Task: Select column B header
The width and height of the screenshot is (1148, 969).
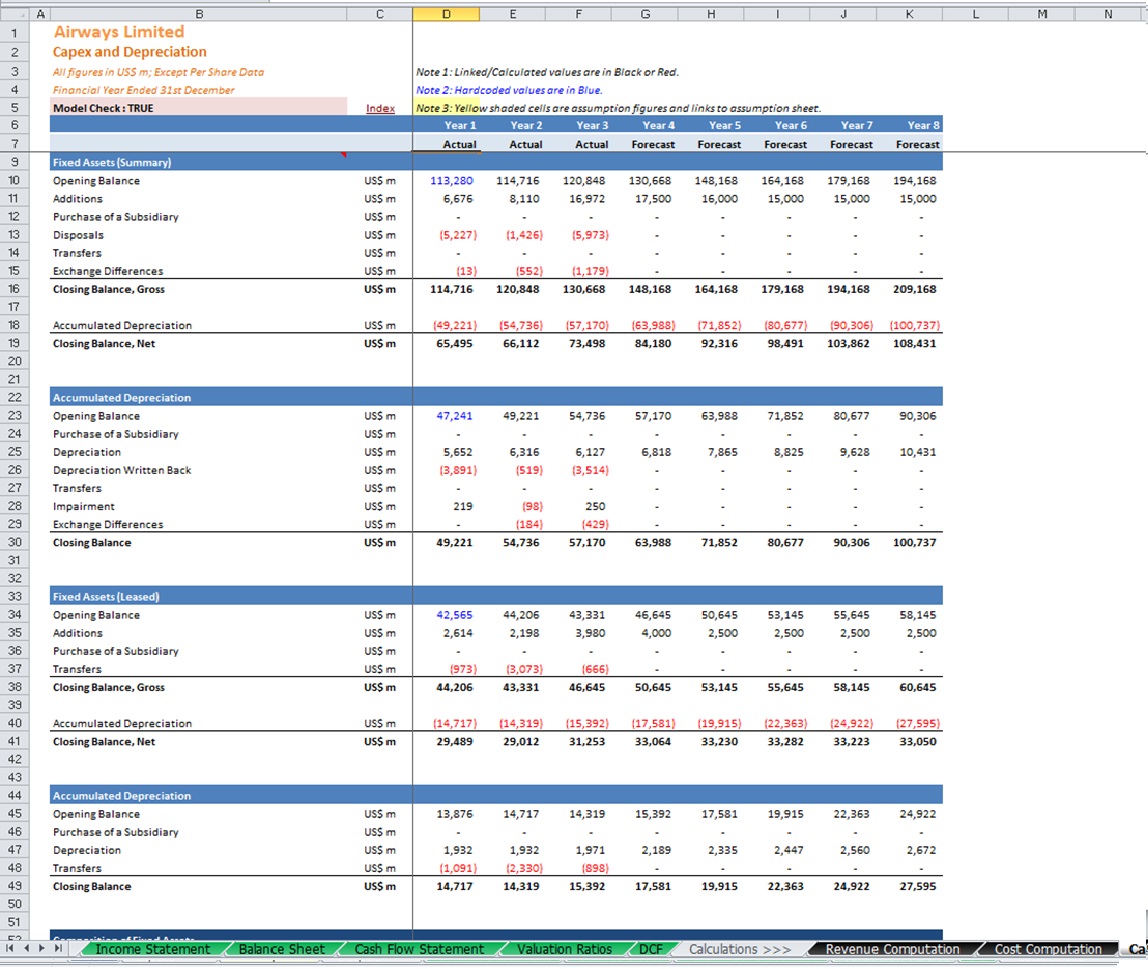Action: click(x=198, y=14)
